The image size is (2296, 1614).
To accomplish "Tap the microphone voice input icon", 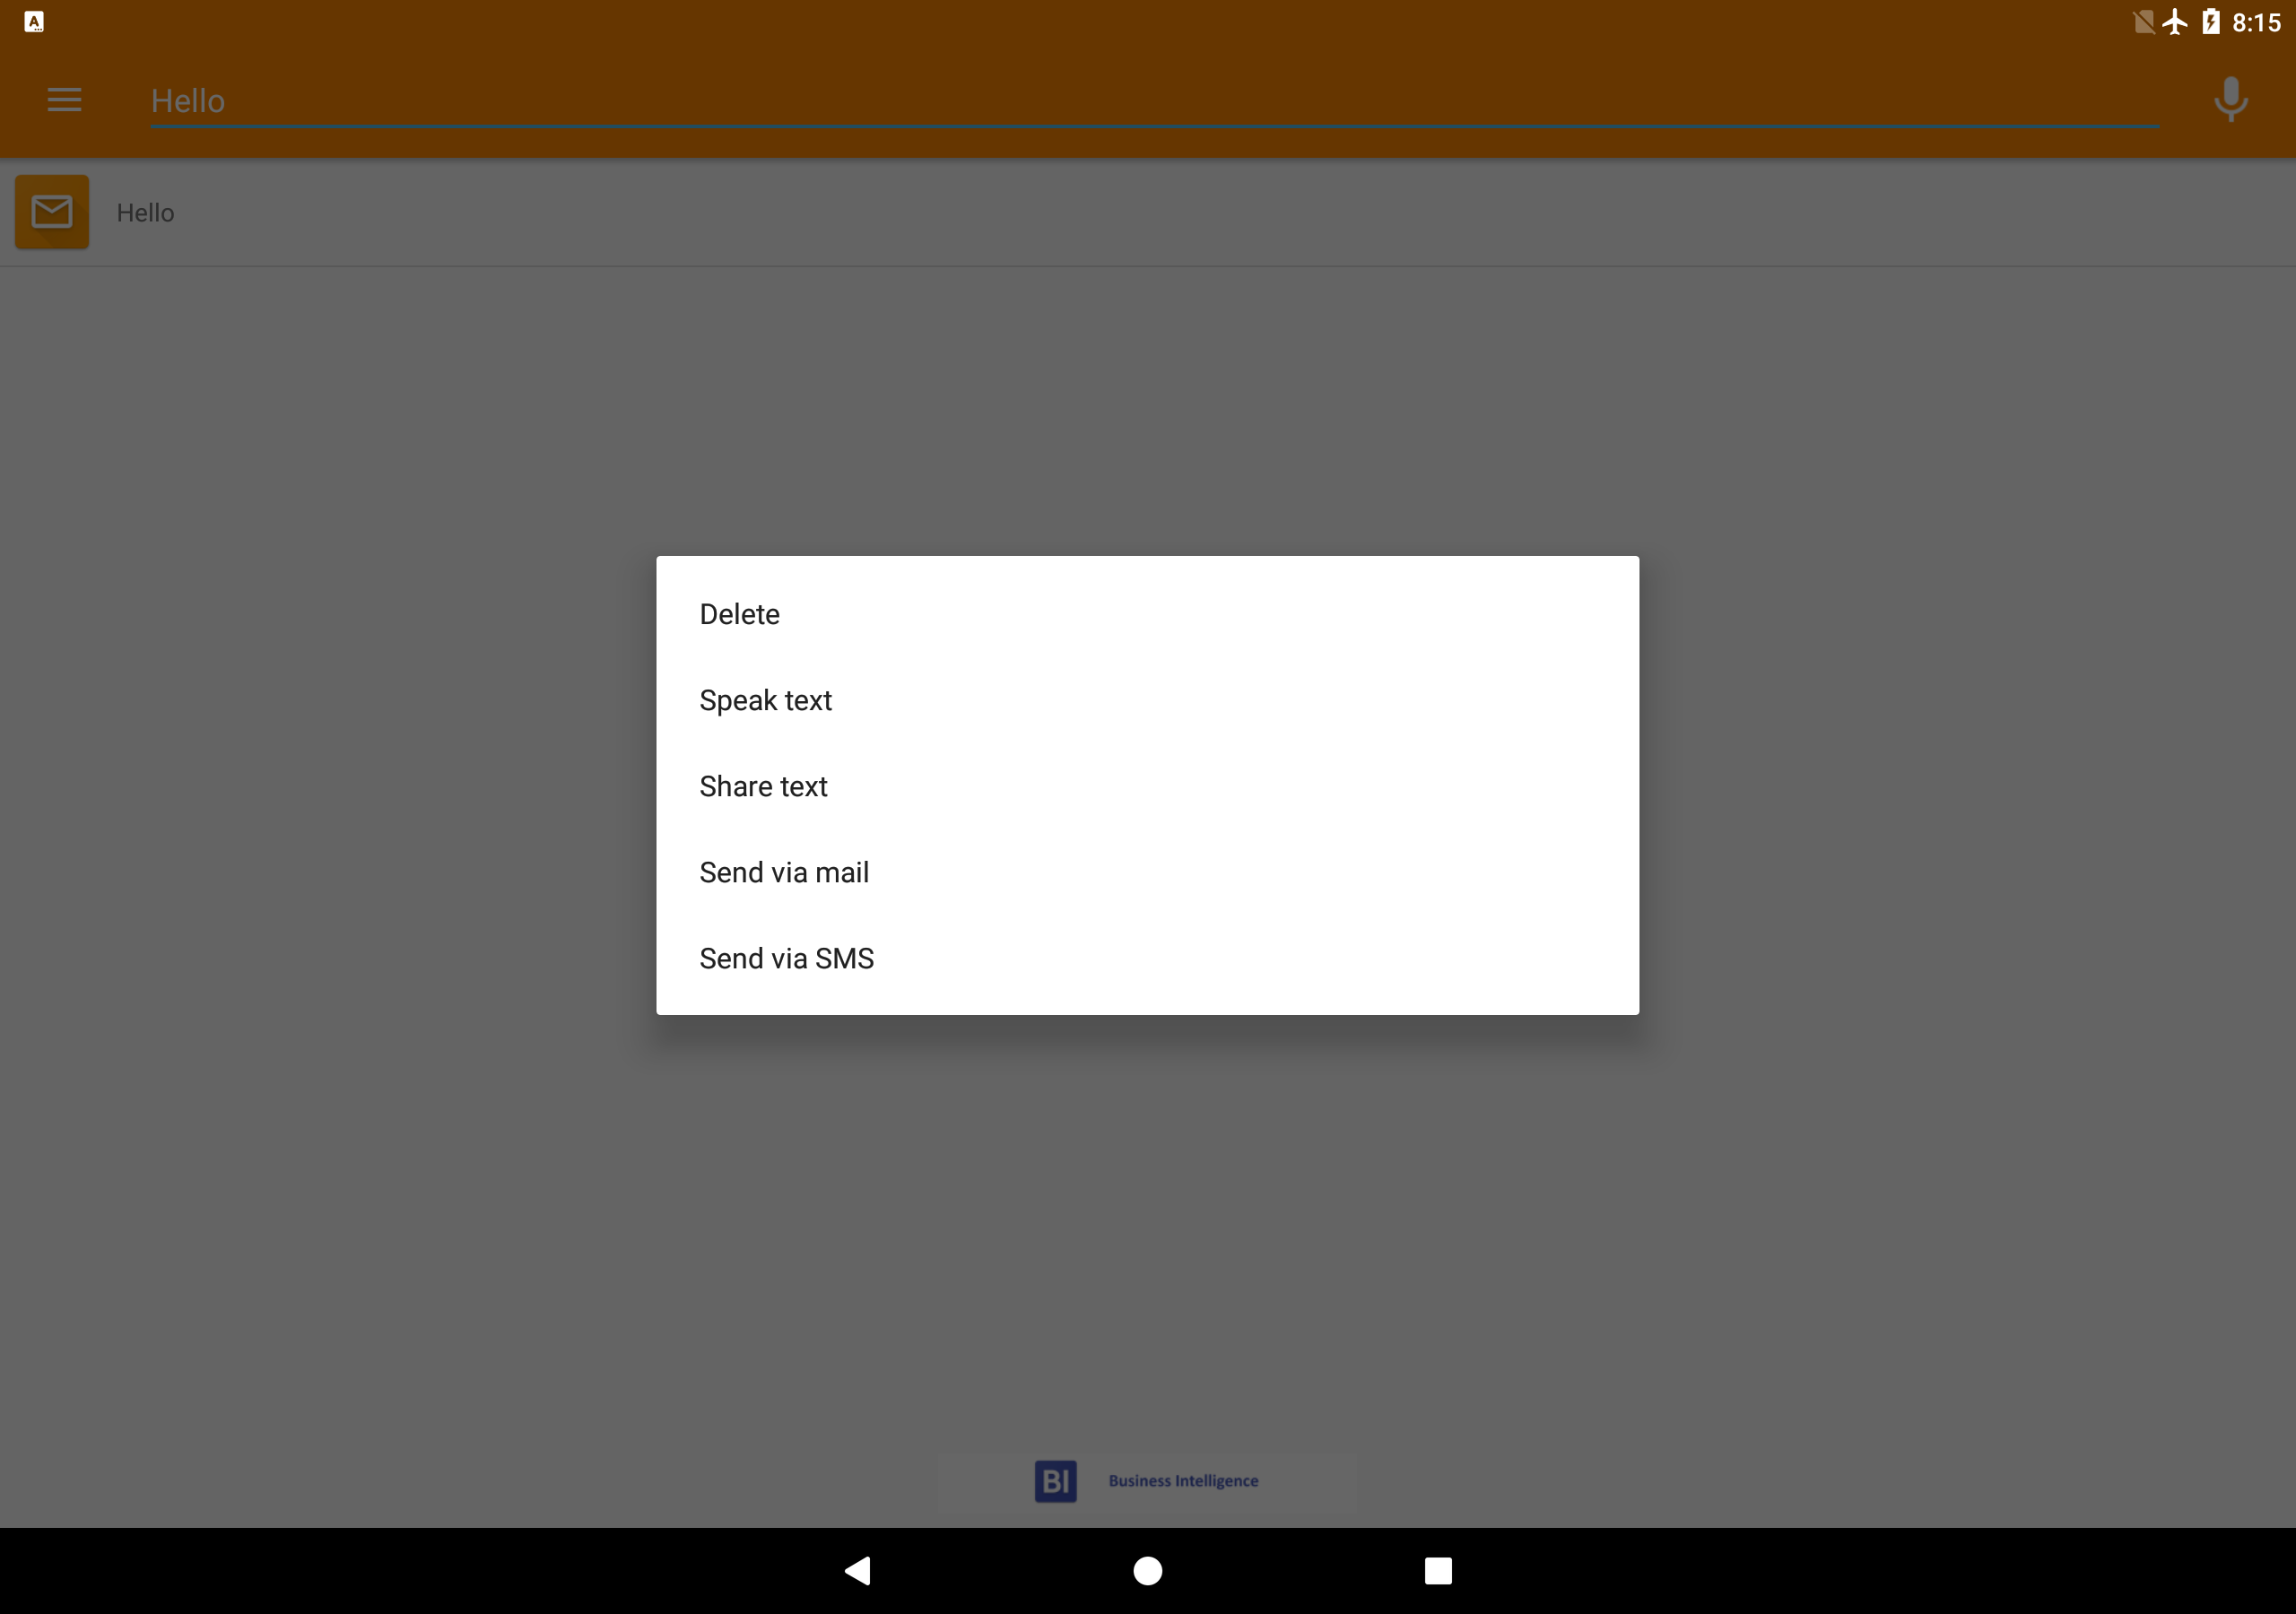I will click(2230, 99).
